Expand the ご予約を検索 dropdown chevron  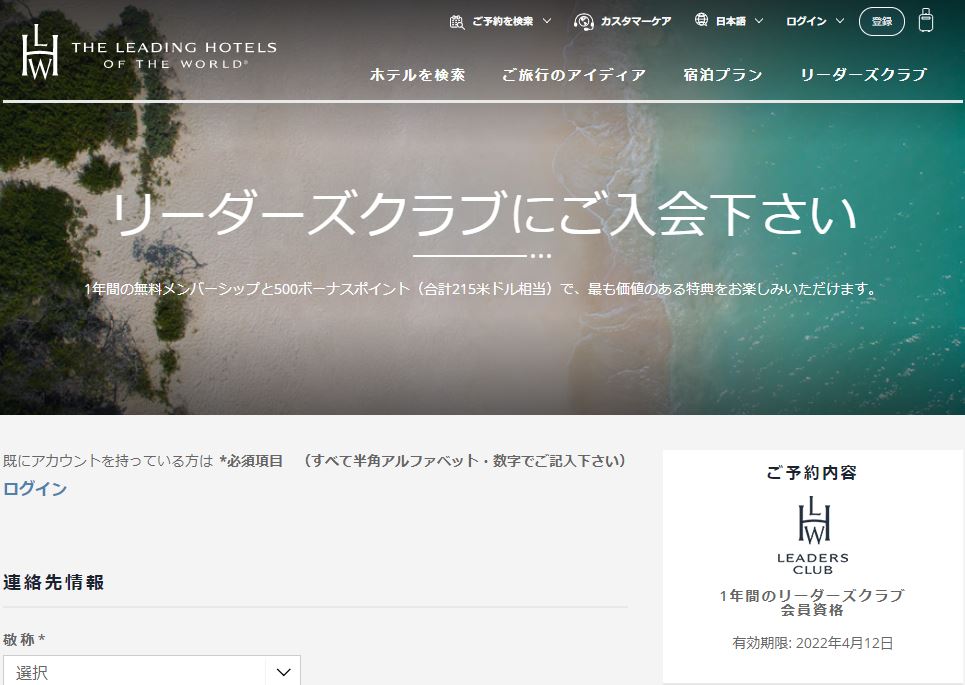click(x=547, y=21)
